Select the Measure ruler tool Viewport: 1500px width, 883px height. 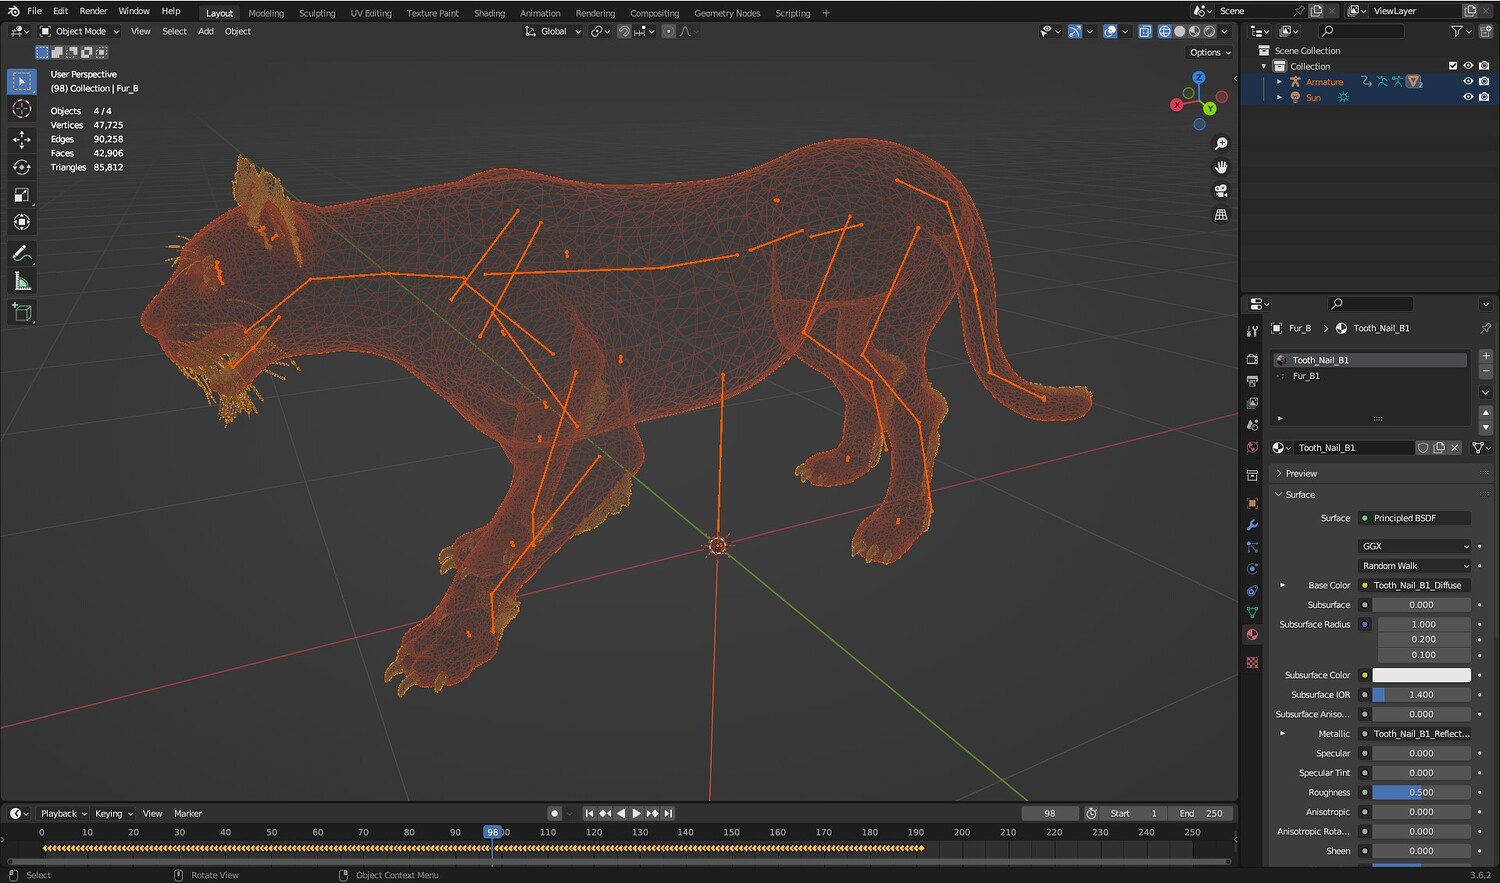click(22, 282)
